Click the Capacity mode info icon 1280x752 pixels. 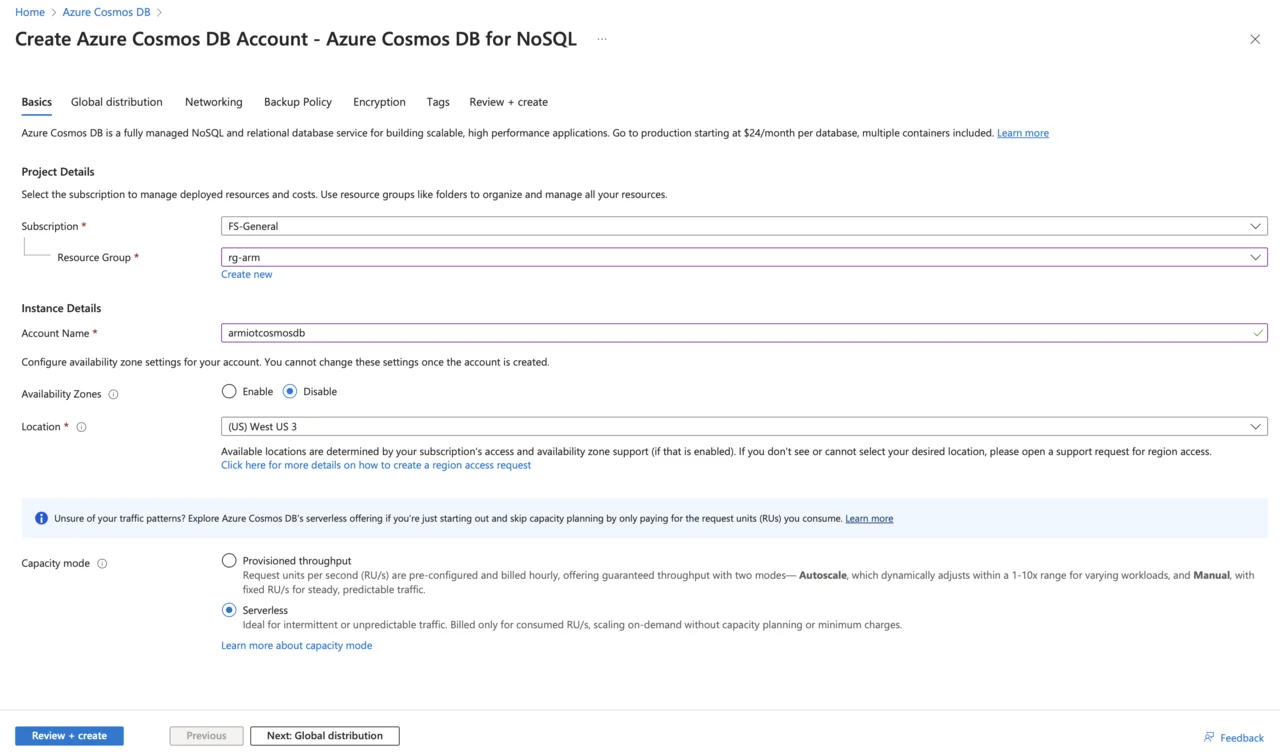click(102, 564)
